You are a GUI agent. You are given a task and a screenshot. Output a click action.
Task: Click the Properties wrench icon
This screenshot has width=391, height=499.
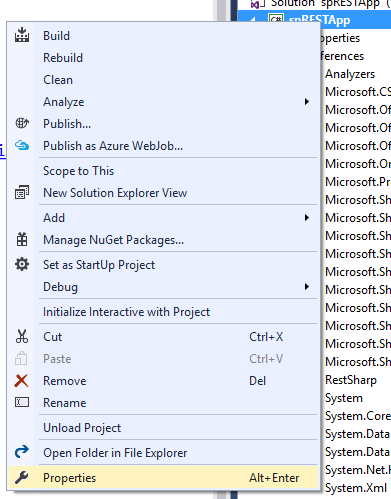pos(22,478)
